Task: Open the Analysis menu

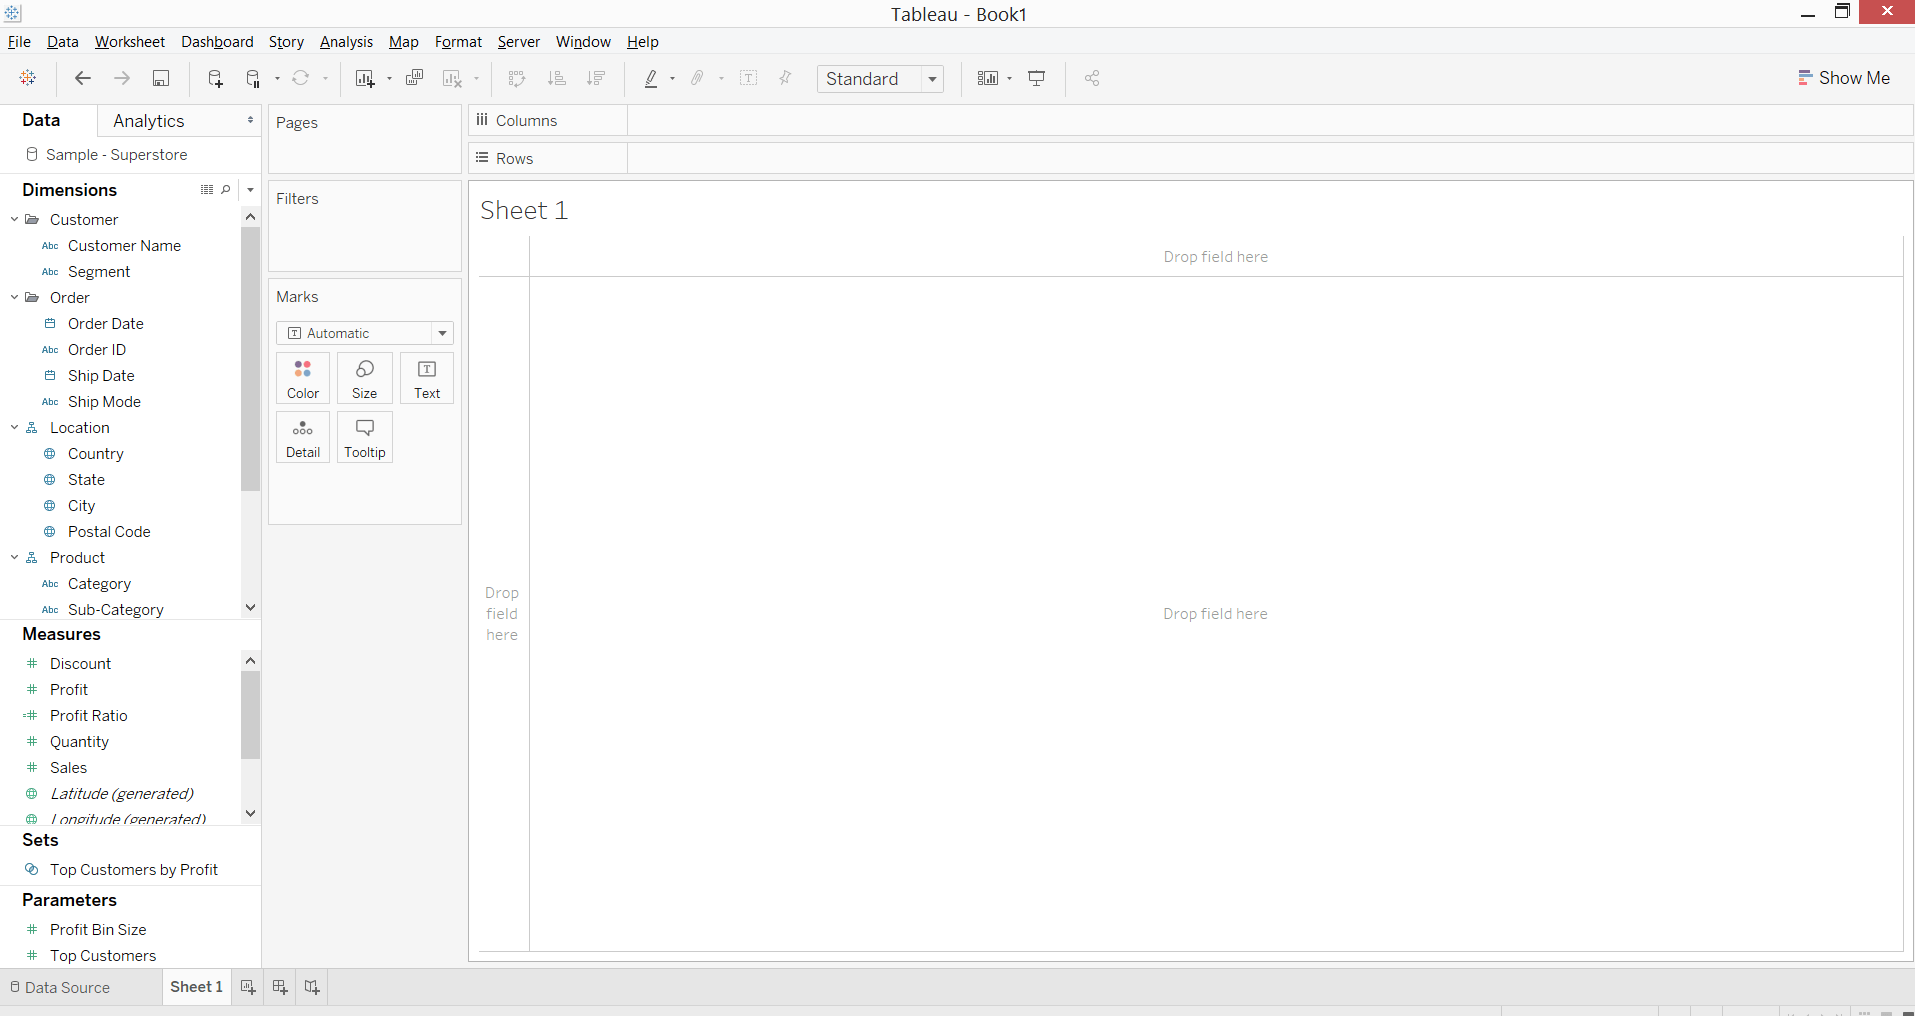Action: [346, 42]
